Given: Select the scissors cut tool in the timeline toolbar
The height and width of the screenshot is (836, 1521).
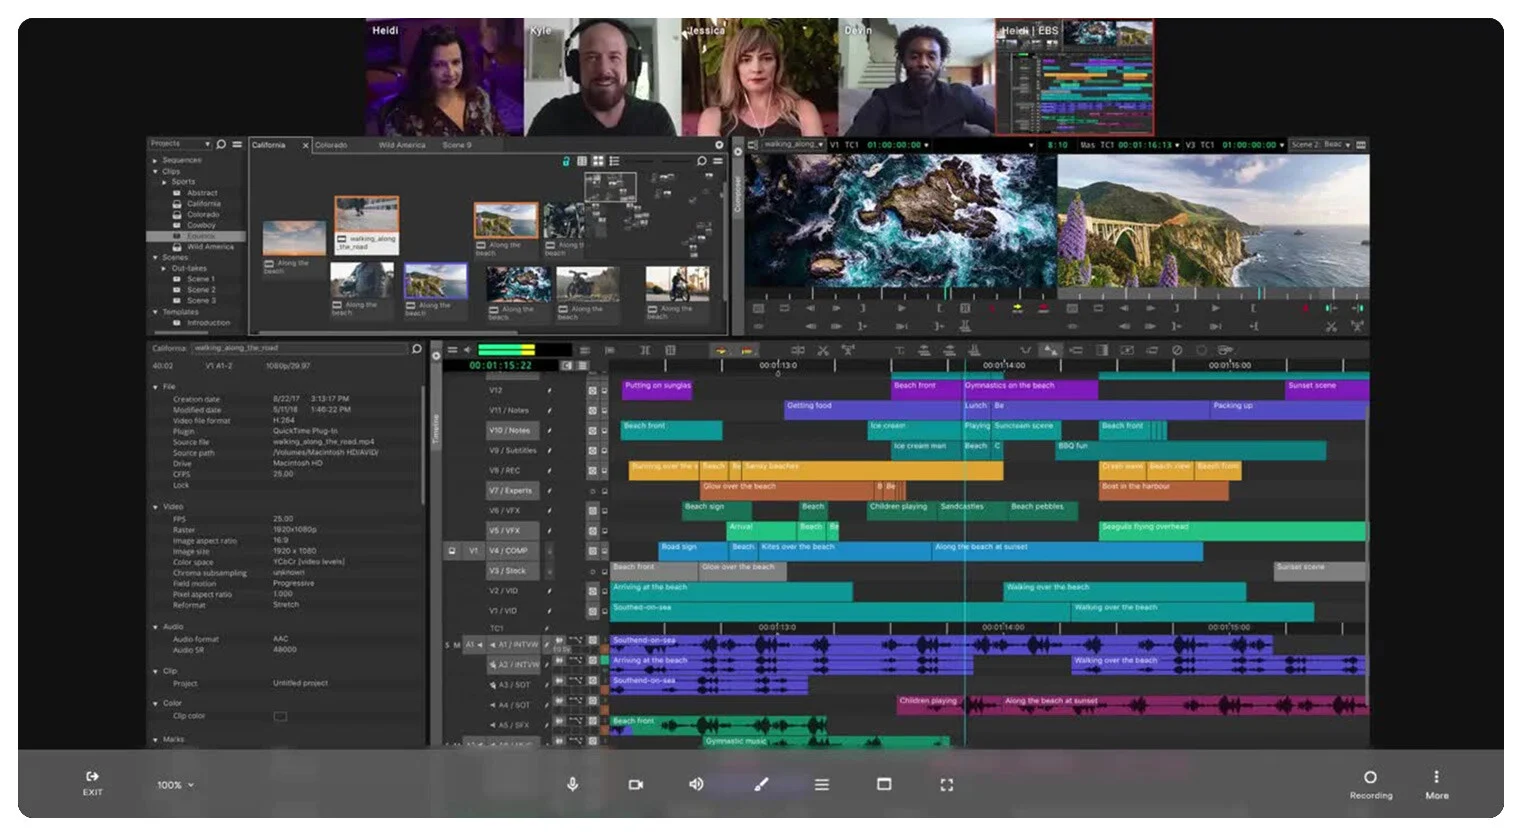Looking at the screenshot, I should [x=824, y=351].
